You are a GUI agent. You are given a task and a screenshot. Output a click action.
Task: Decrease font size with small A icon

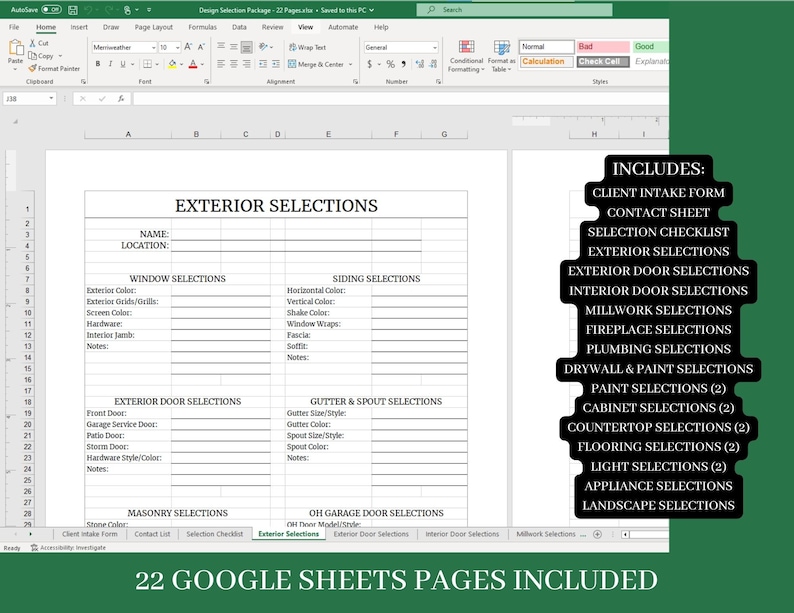(201, 47)
